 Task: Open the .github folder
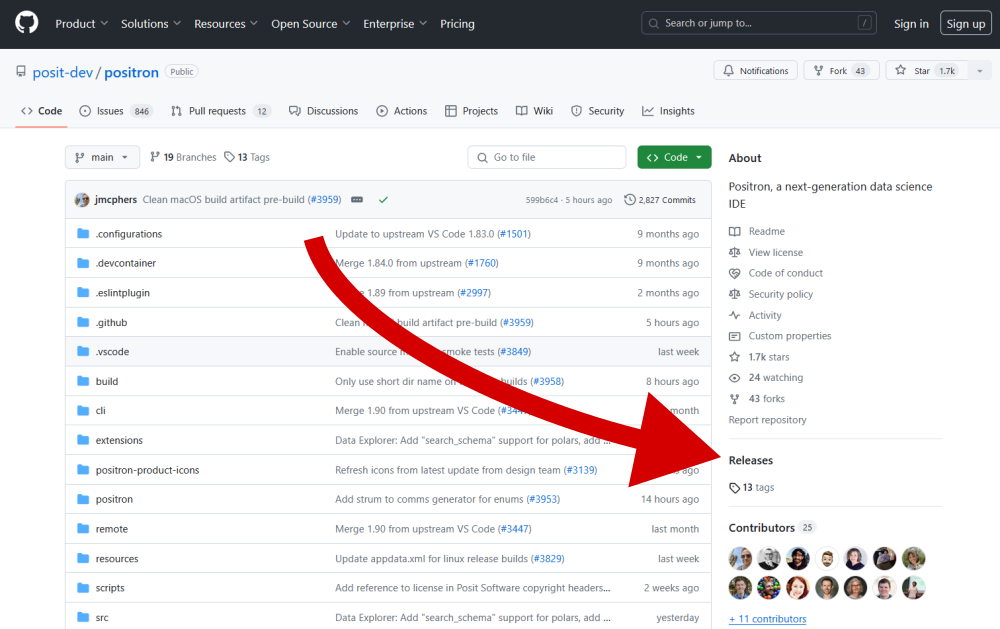tap(111, 322)
